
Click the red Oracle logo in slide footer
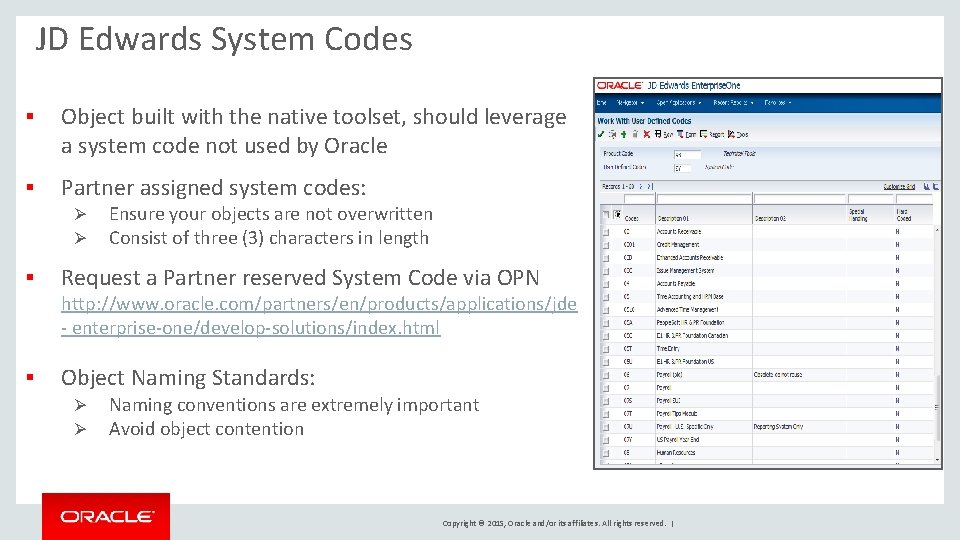(x=106, y=516)
